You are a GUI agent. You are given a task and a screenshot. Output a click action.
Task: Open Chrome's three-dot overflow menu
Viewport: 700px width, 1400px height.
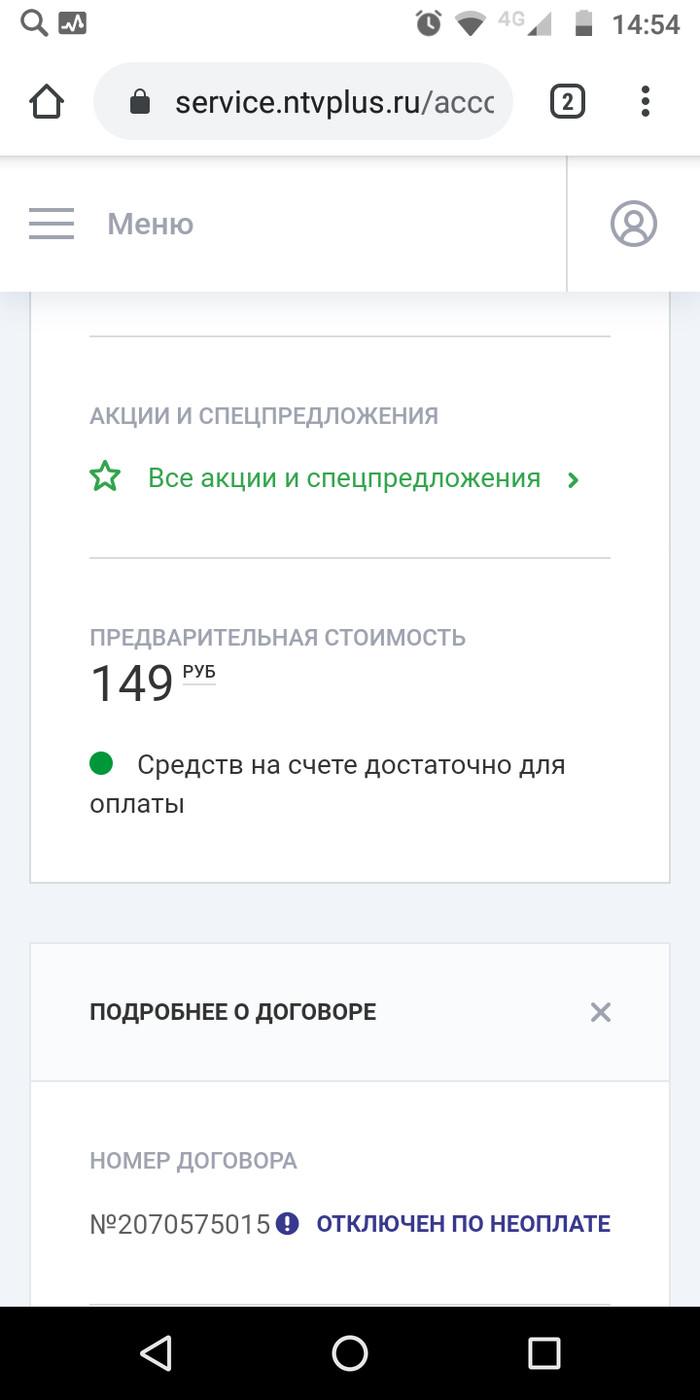coord(646,102)
